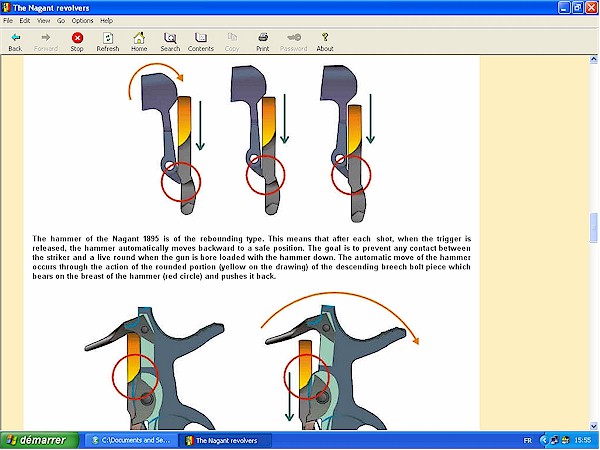This screenshot has width=600, height=450.
Task: Open the Help menu
Action: pyautogui.click(x=106, y=21)
